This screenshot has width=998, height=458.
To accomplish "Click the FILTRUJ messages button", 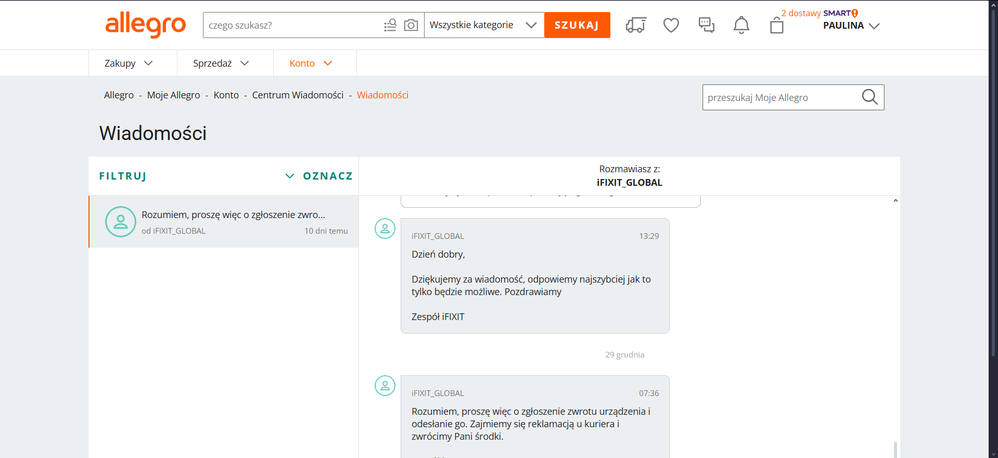I will click(123, 176).
